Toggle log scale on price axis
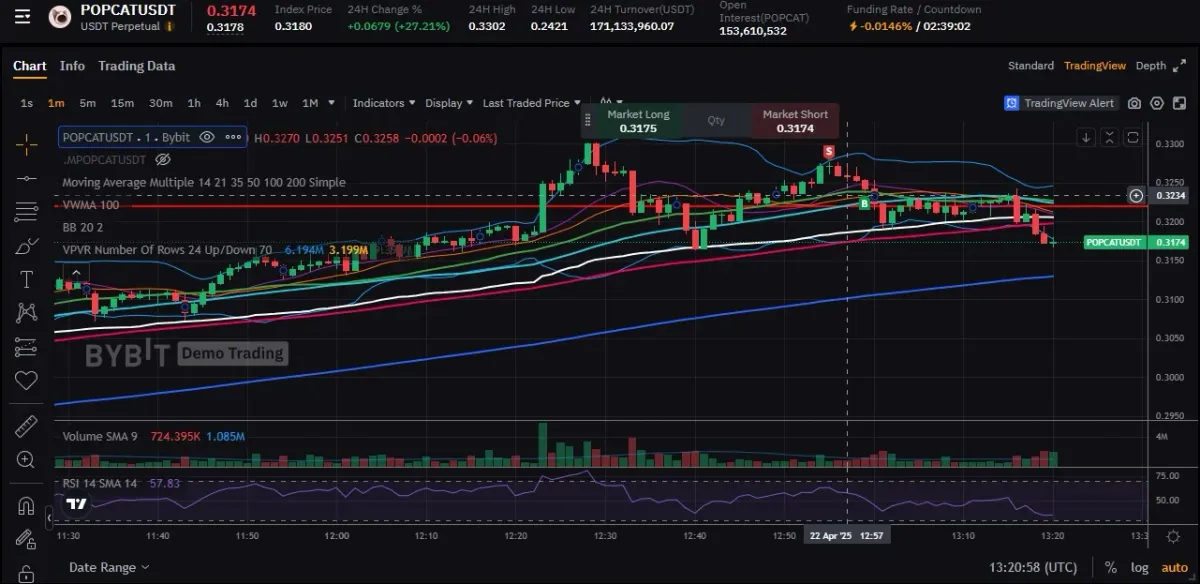 (x=1140, y=567)
